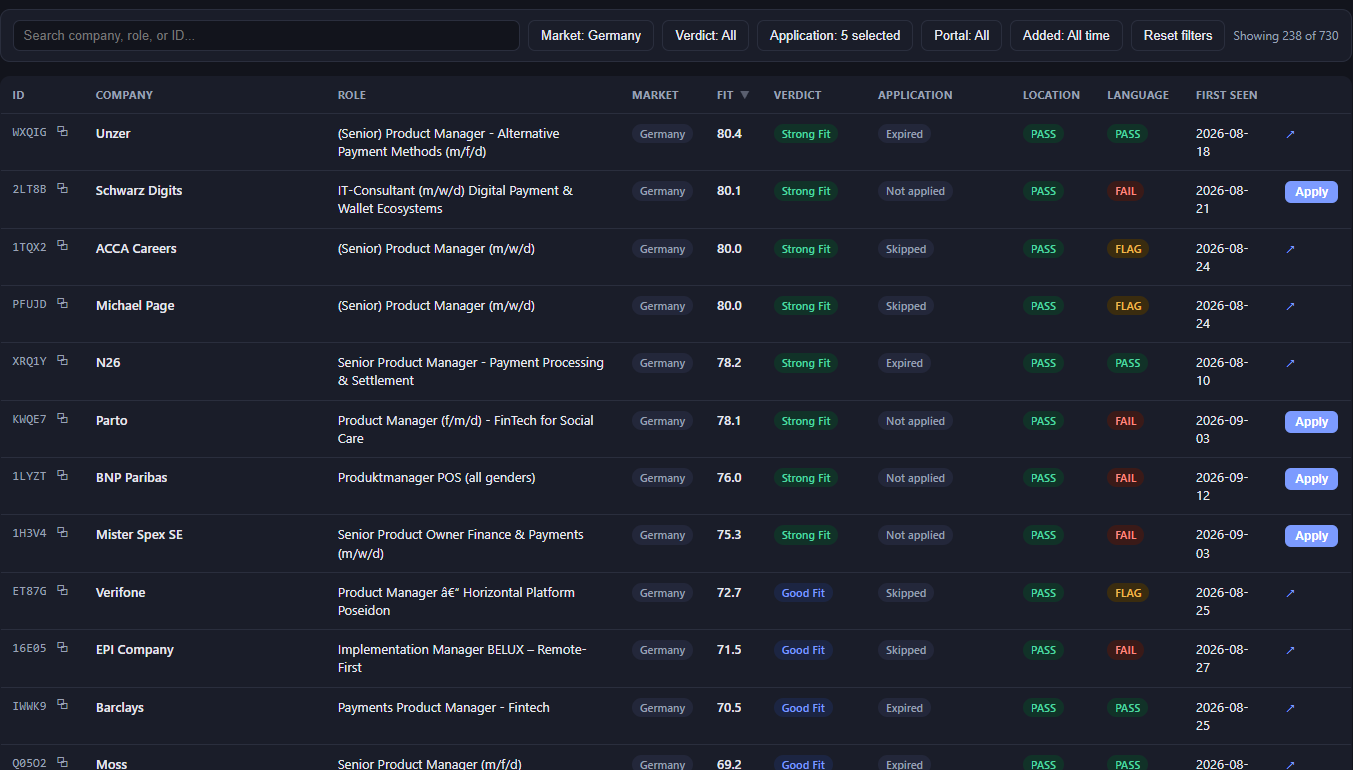The width and height of the screenshot is (1353, 770).
Task: Sort by the ID column header
Action: 18,95
